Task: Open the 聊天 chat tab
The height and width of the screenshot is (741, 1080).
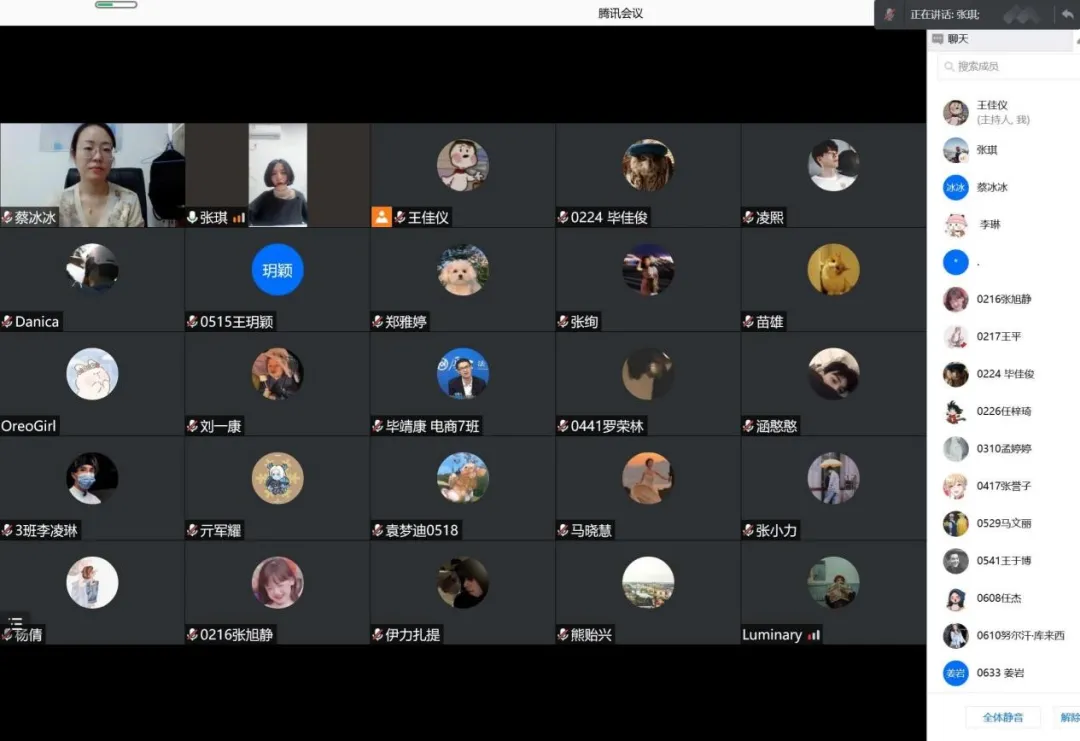Action: [x=951, y=39]
